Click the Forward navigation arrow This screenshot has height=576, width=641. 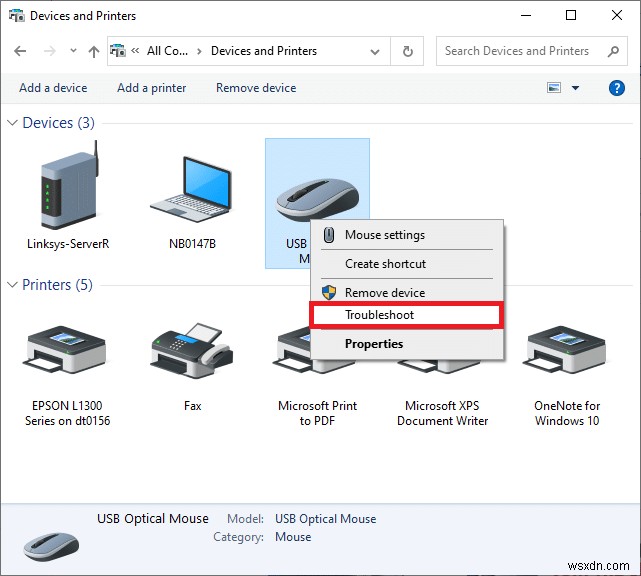click(49, 51)
